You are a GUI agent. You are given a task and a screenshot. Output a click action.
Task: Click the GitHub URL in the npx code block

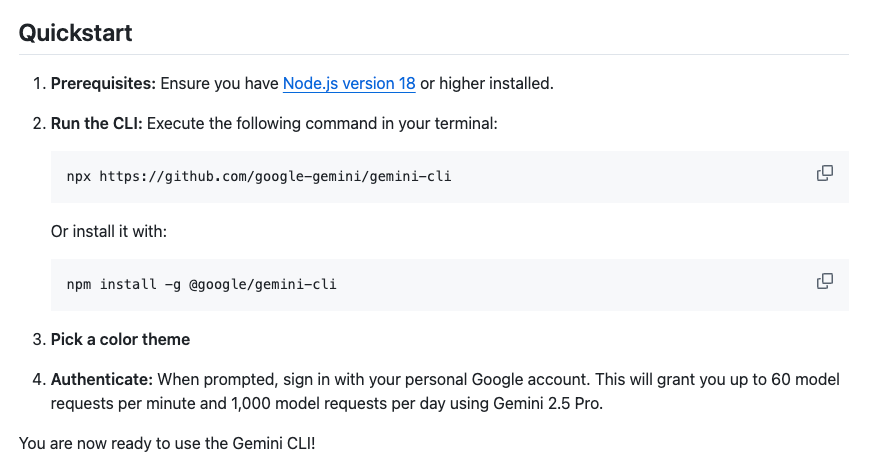point(282,175)
